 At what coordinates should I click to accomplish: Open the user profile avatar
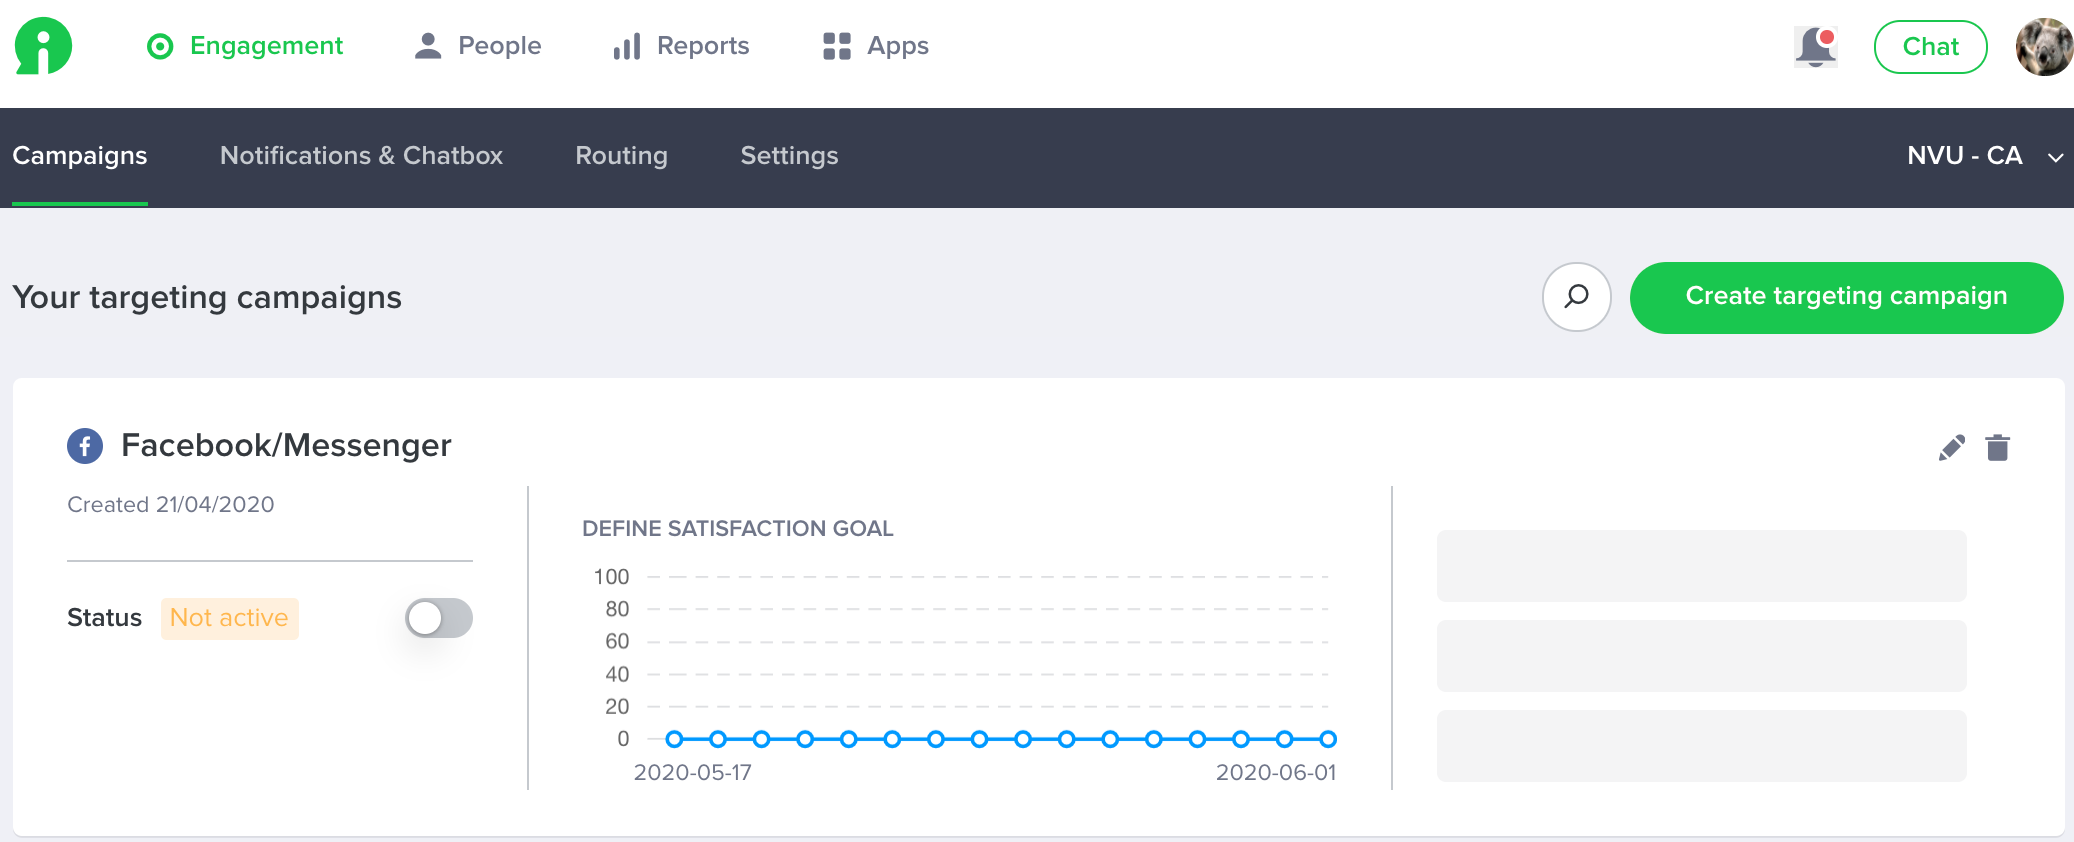tap(2044, 47)
